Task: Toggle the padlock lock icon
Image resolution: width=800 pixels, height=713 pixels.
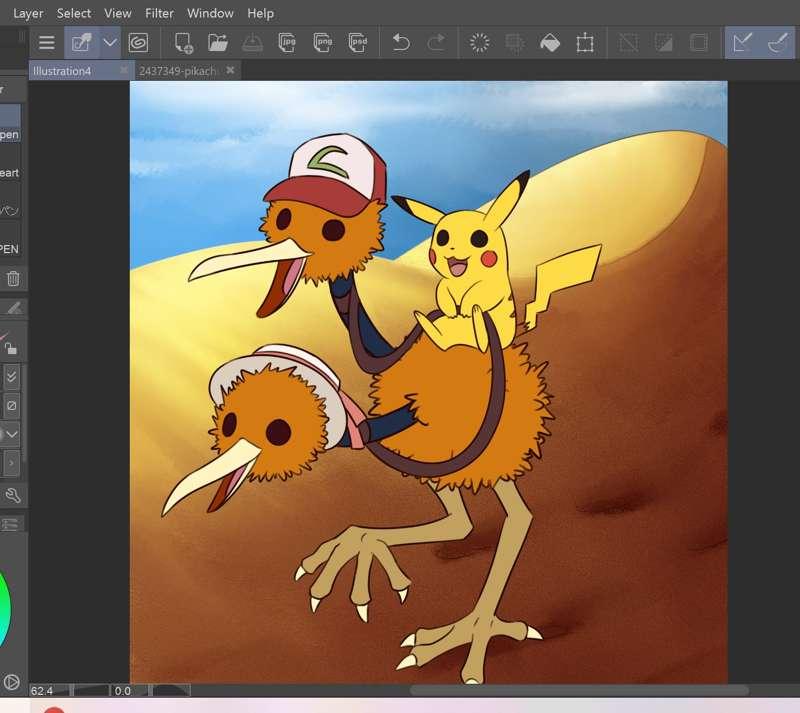Action: tap(11, 348)
